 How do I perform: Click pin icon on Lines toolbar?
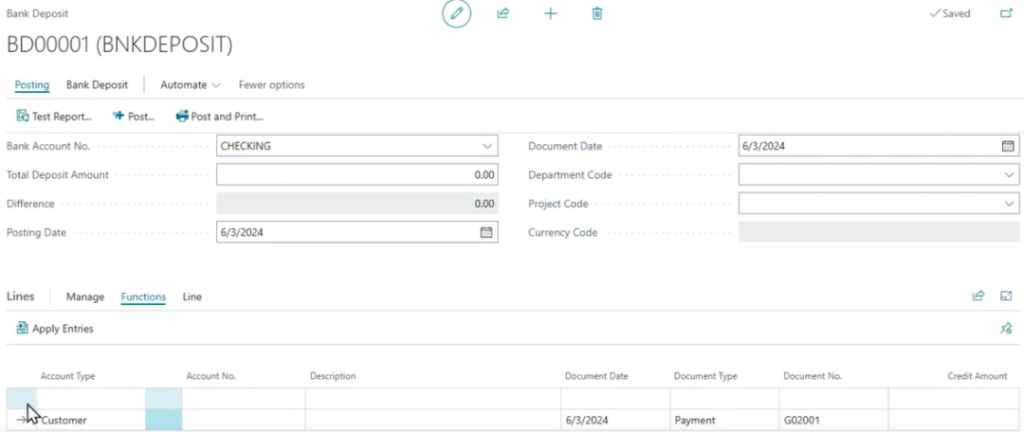pyautogui.click(x=1006, y=328)
